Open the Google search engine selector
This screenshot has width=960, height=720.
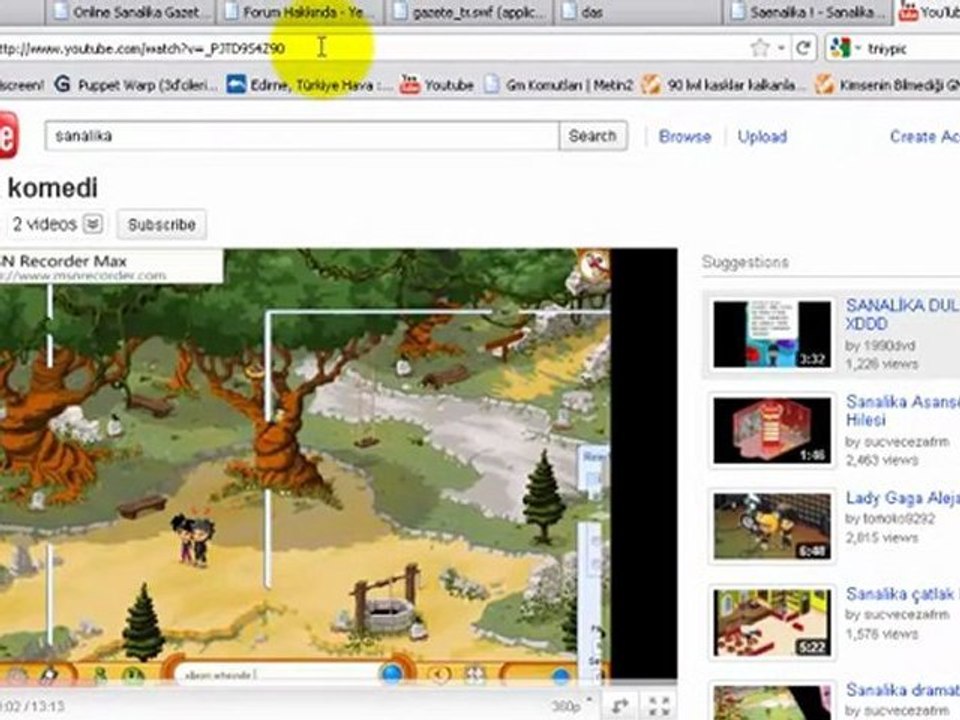tap(845, 48)
